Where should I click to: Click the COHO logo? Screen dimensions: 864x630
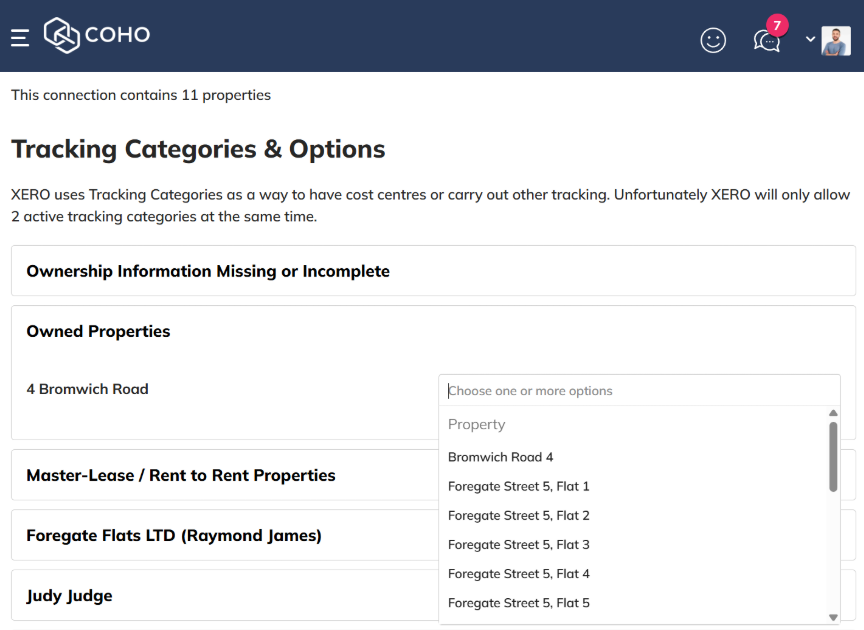tap(97, 35)
